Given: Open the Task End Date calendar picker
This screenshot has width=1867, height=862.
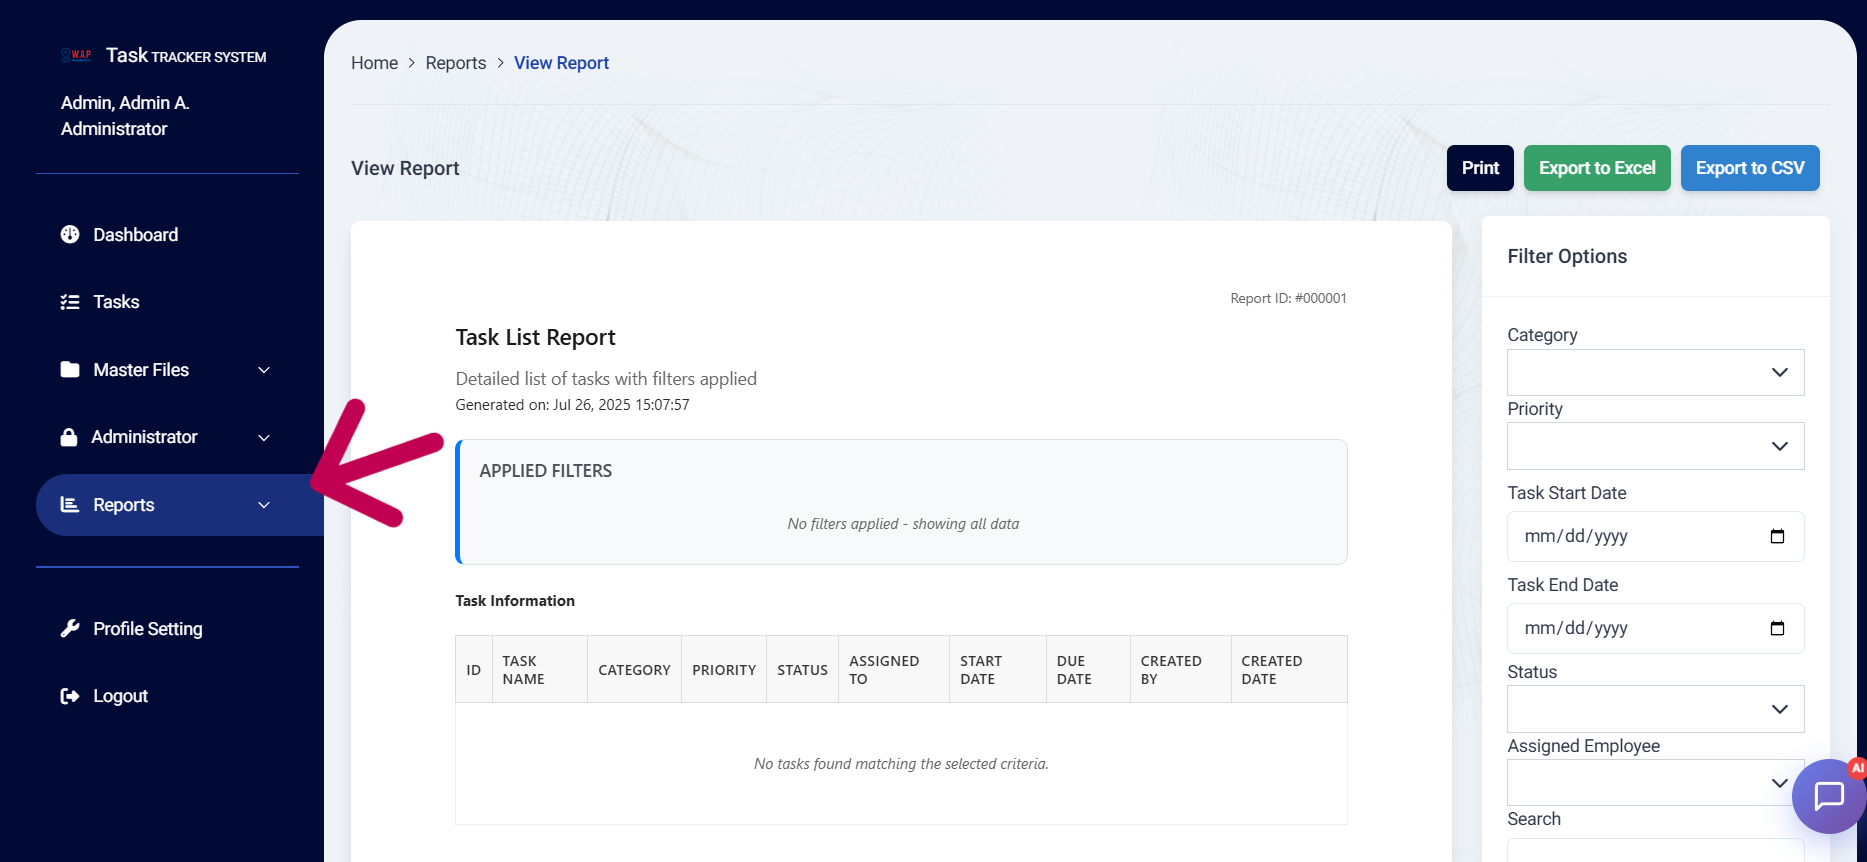Looking at the screenshot, I should (x=1777, y=629).
